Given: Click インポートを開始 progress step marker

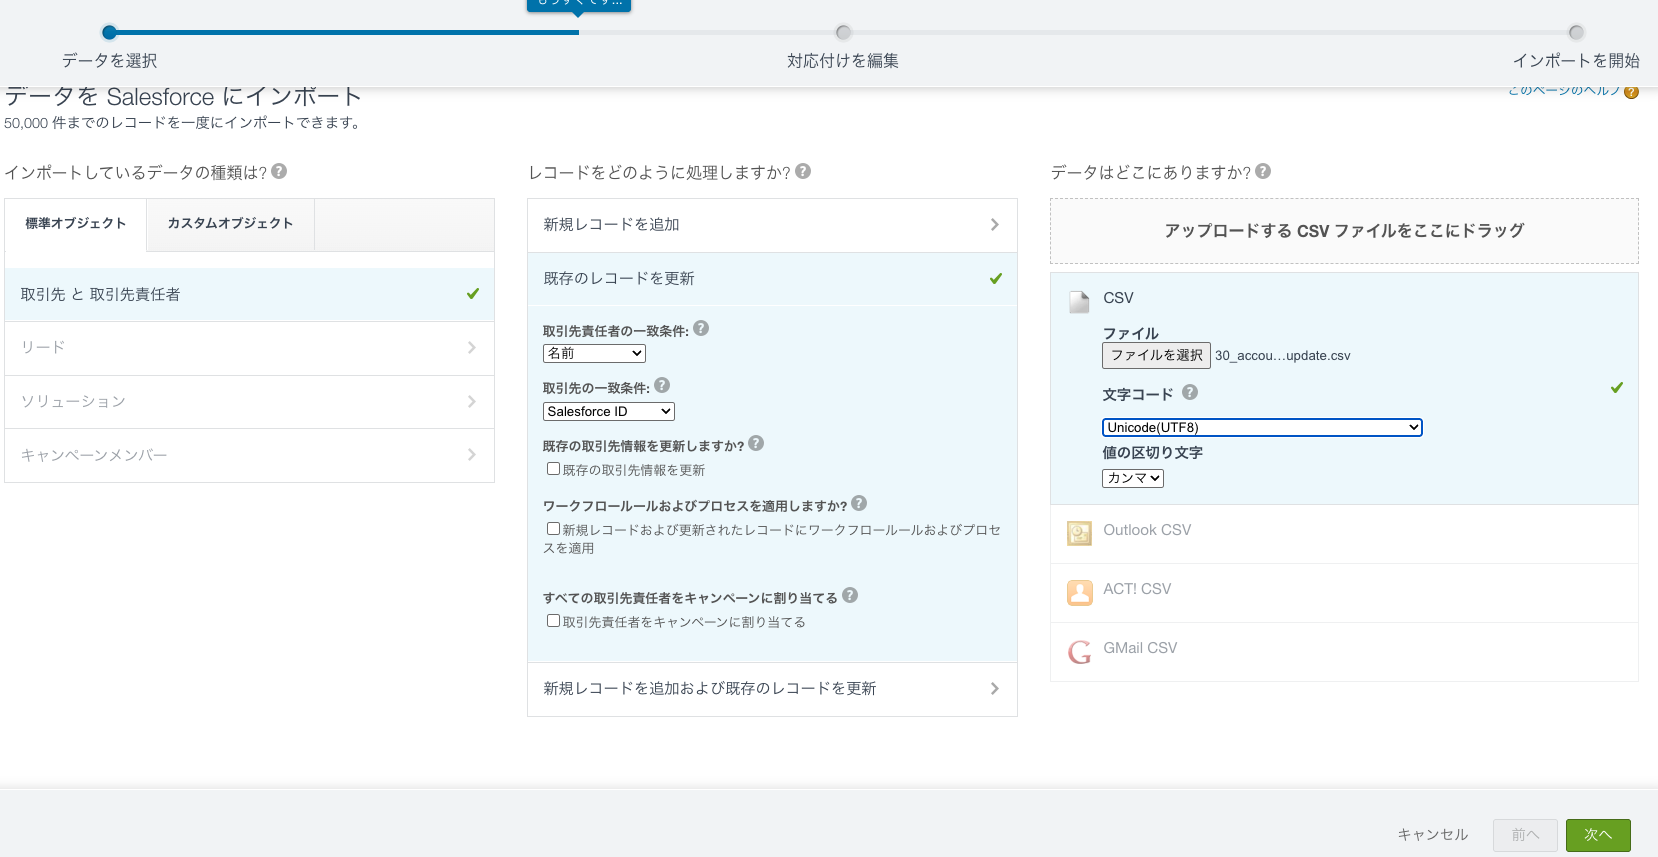Looking at the screenshot, I should click(x=1576, y=33).
